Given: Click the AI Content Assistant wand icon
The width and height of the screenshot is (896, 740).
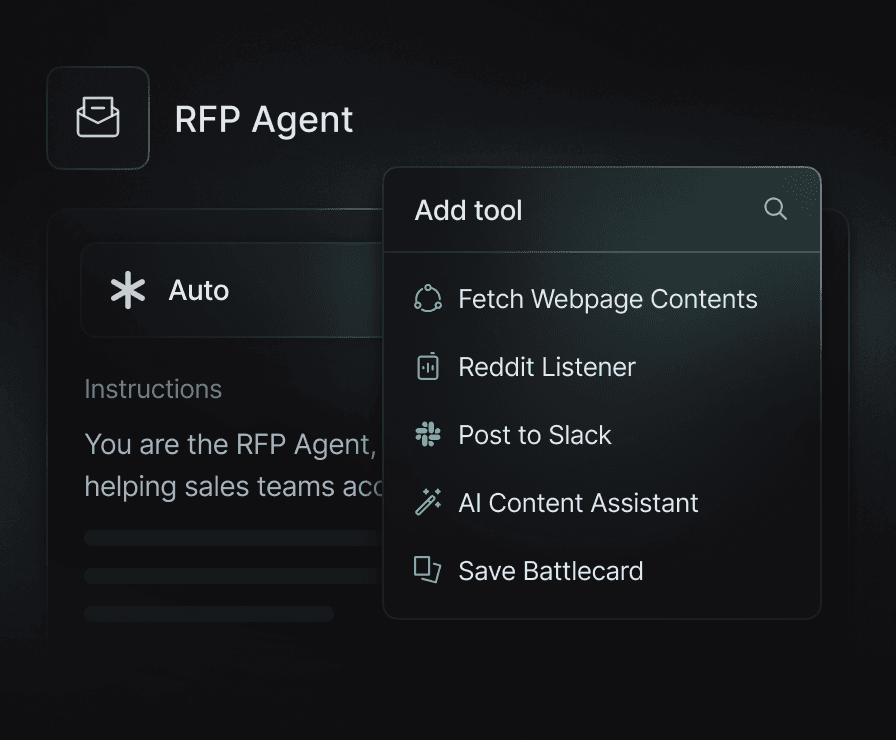Looking at the screenshot, I should [427, 502].
